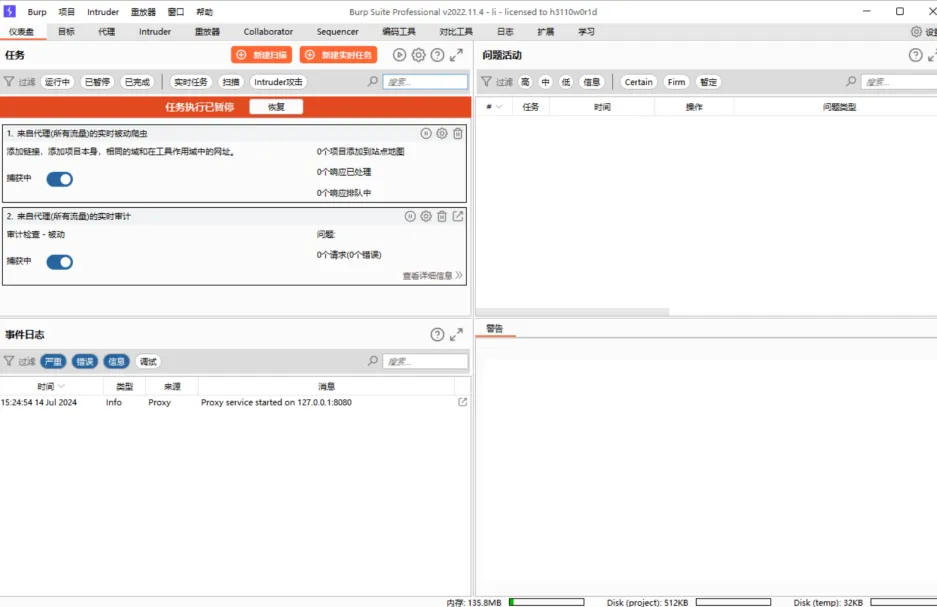The width and height of the screenshot is (937, 607).
Task: Open help for Issue activity panel
Action: tap(915, 55)
